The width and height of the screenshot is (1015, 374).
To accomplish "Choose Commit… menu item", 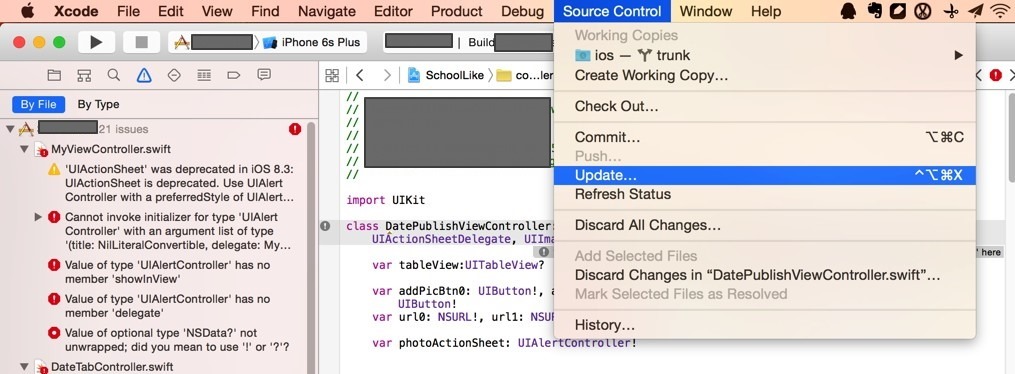I will (x=764, y=137).
